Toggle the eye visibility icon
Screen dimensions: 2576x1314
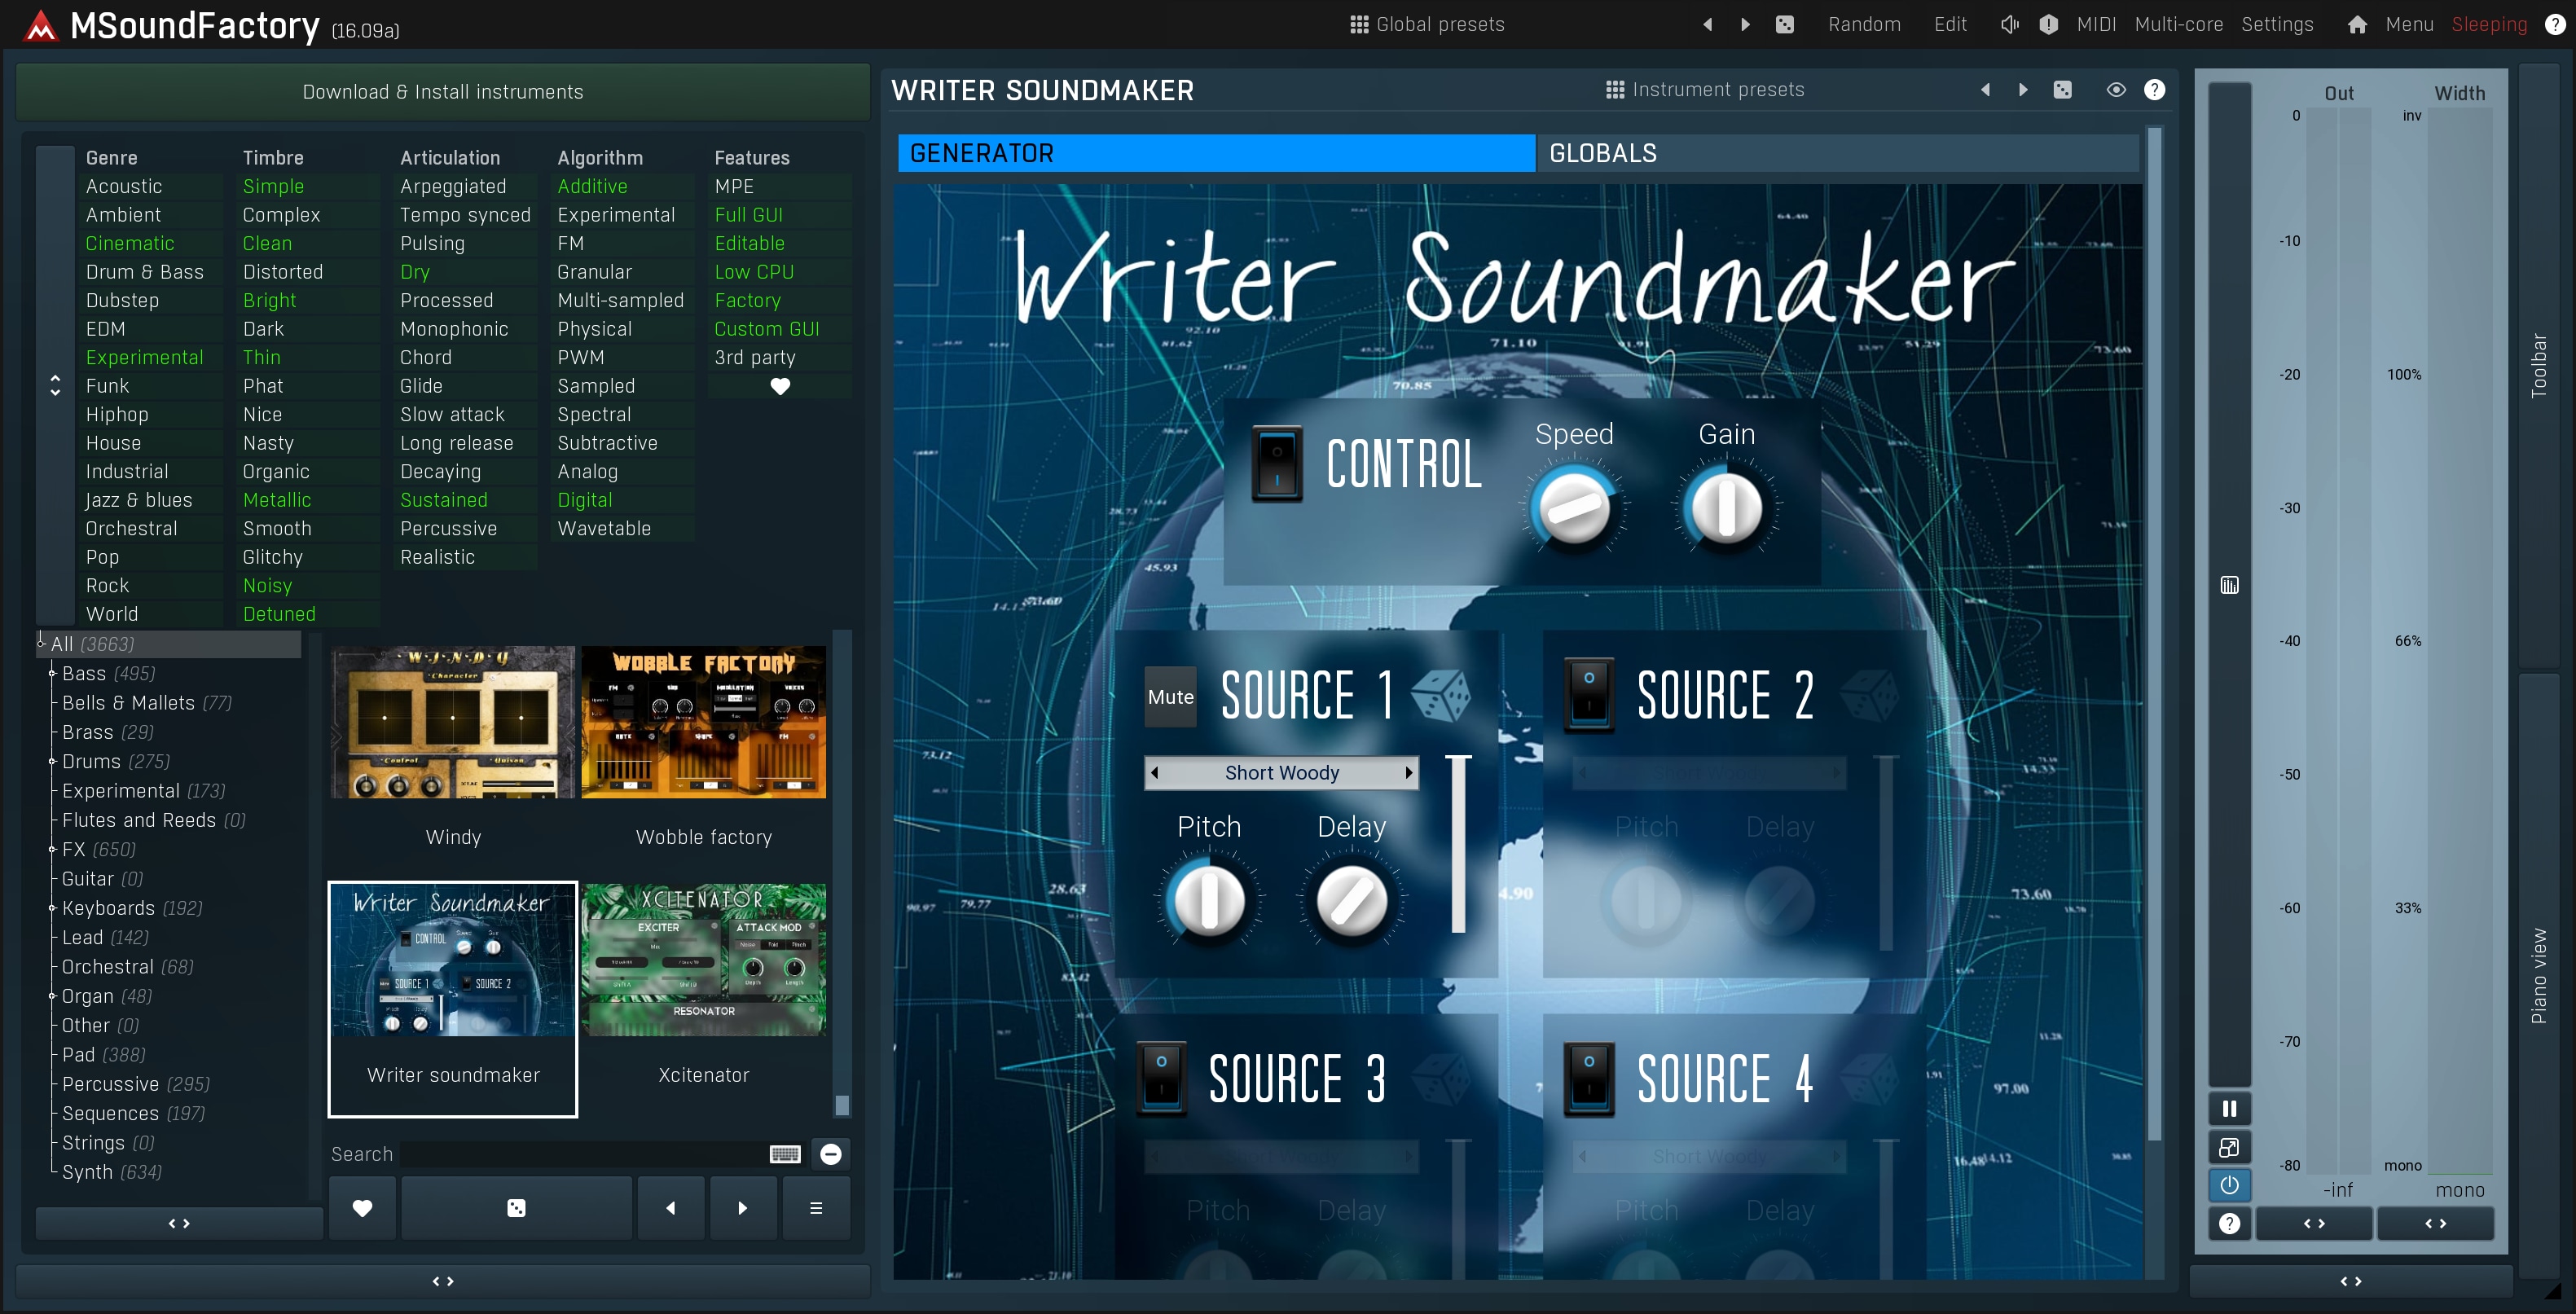click(2116, 89)
